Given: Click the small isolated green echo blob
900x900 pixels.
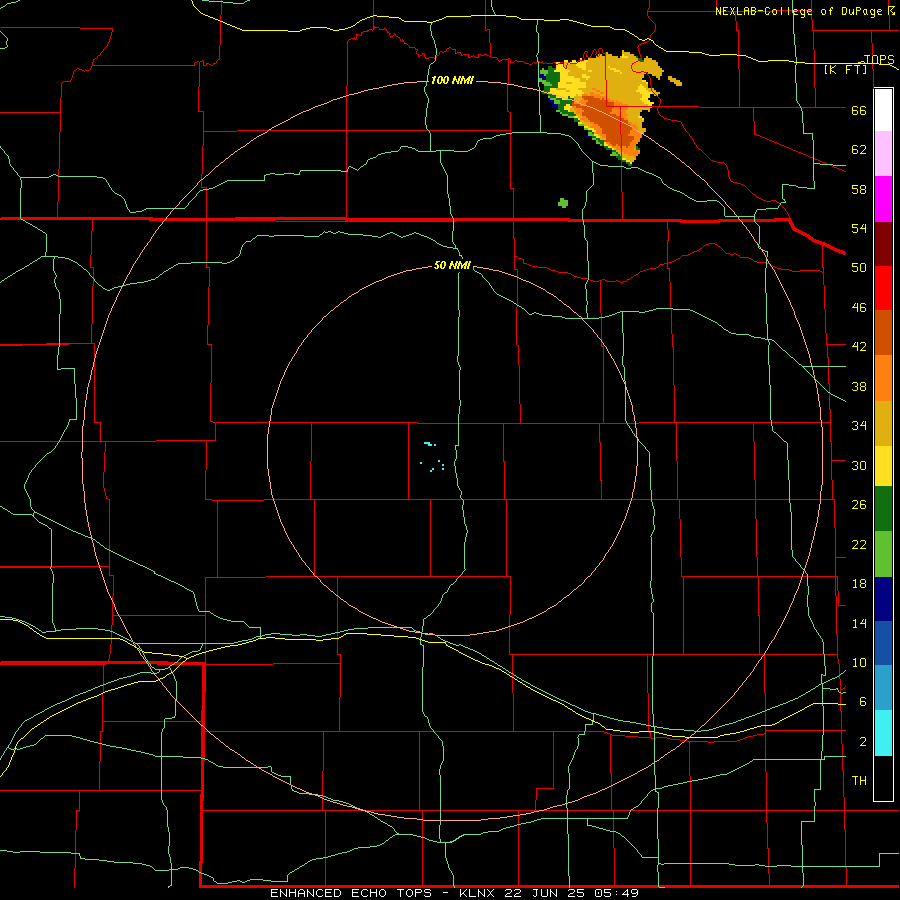Looking at the screenshot, I should 563,203.
